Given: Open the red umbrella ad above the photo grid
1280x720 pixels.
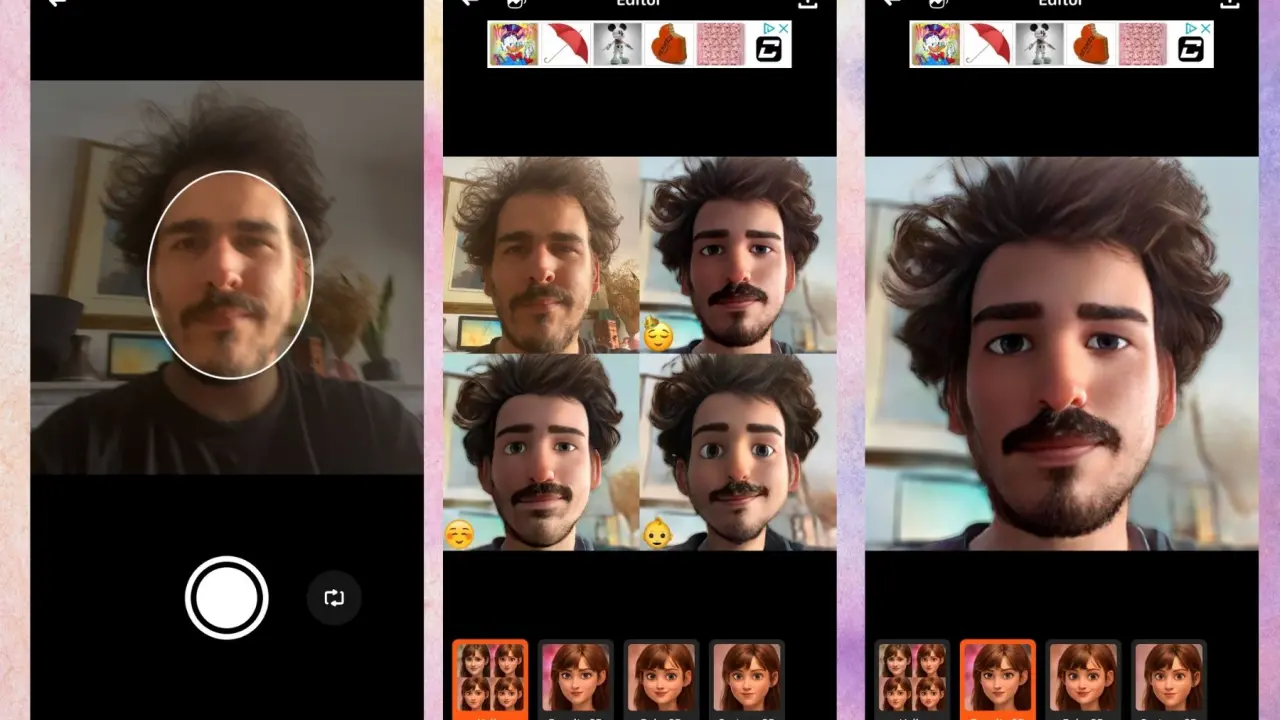Looking at the screenshot, I should tap(565, 45).
